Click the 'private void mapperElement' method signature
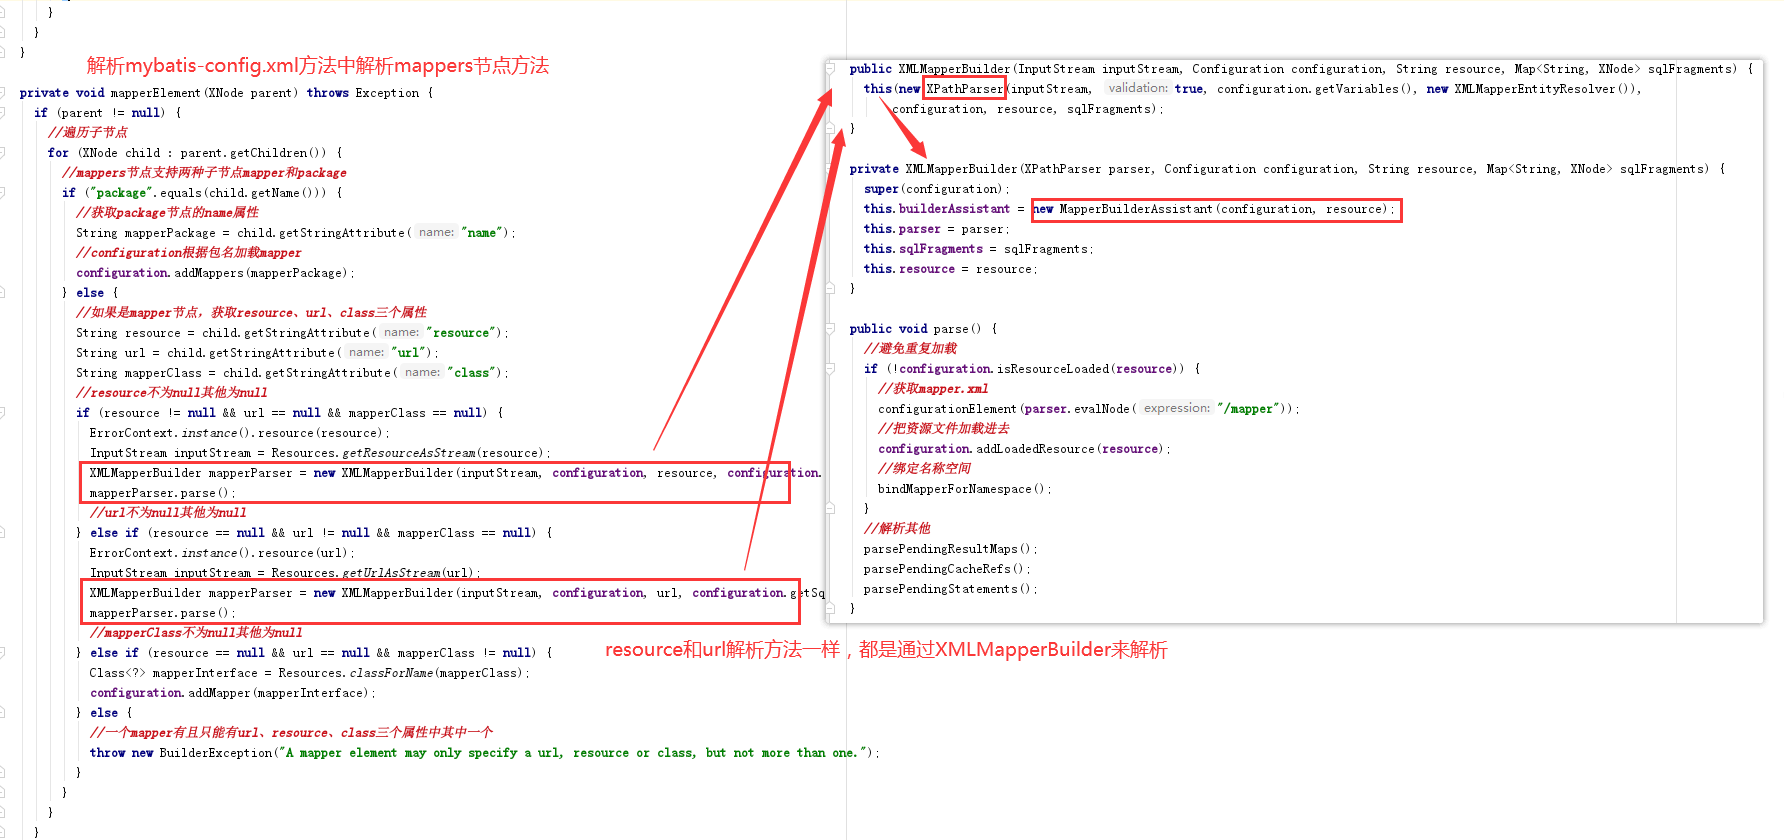This screenshot has width=1784, height=840. (x=227, y=93)
